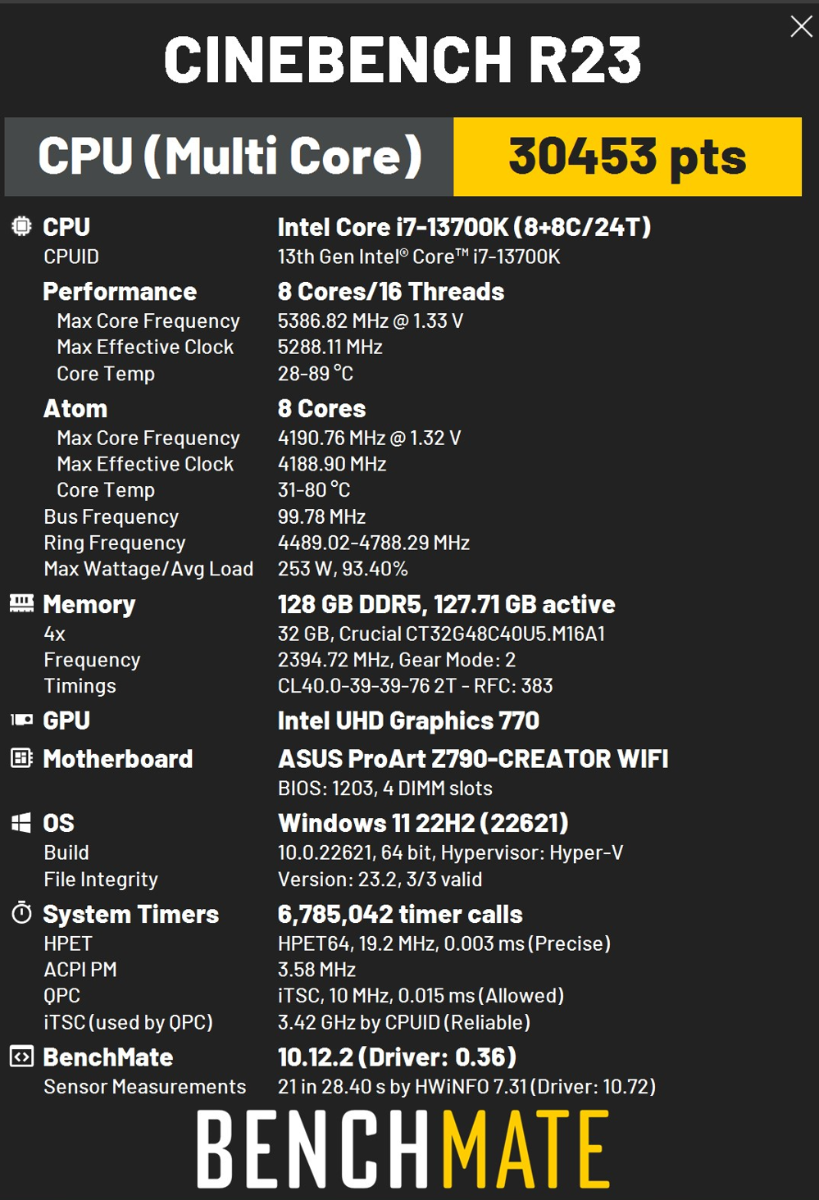
Task: Click the GPU card icon
Action: pyautogui.click(x=21, y=720)
